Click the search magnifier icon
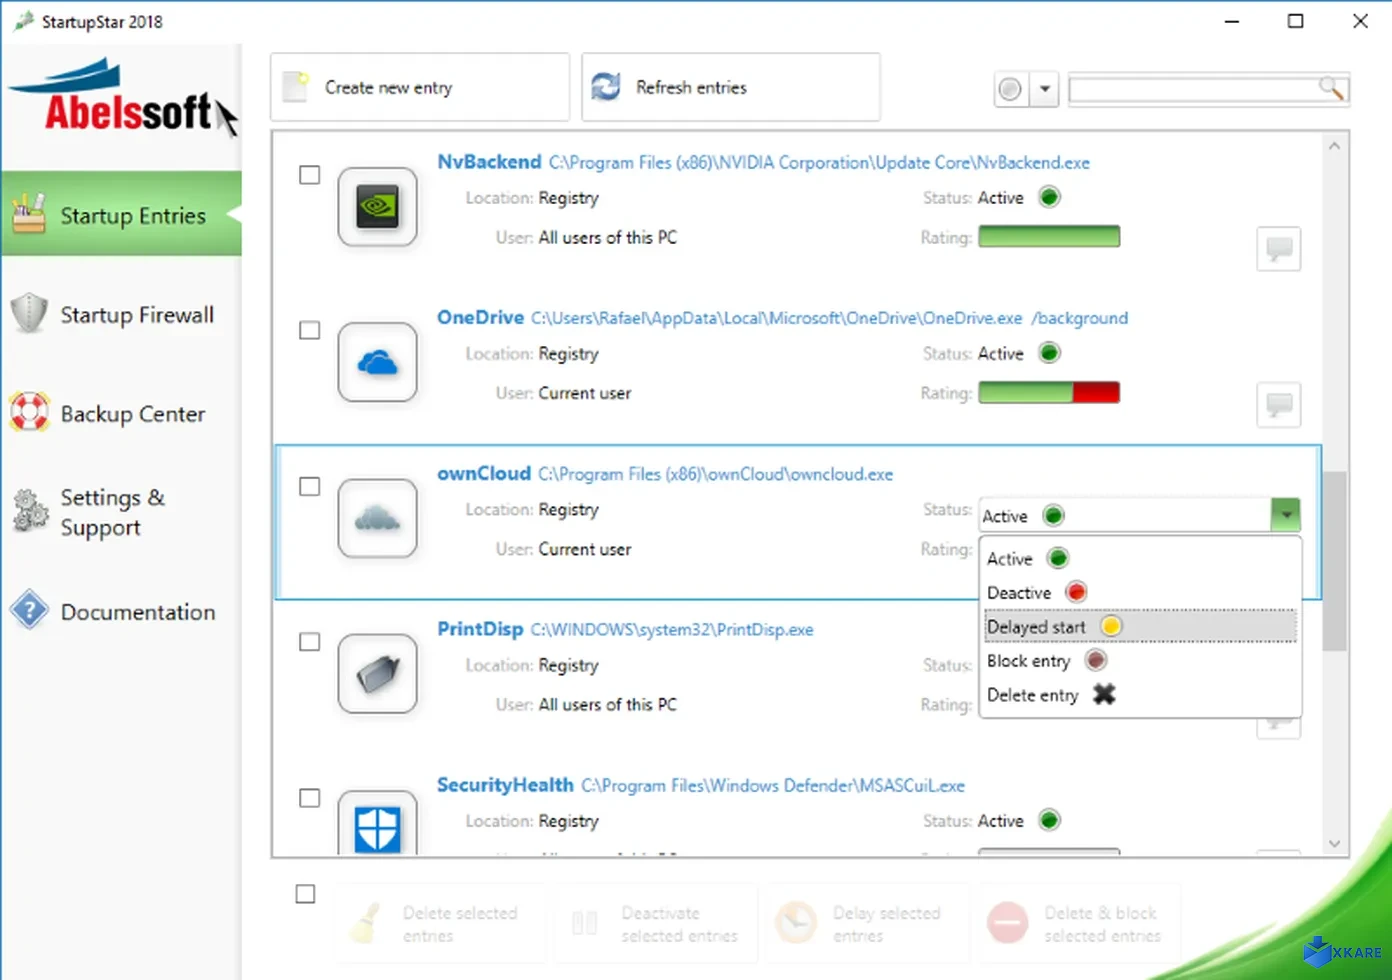Image resolution: width=1392 pixels, height=980 pixels. [1330, 88]
